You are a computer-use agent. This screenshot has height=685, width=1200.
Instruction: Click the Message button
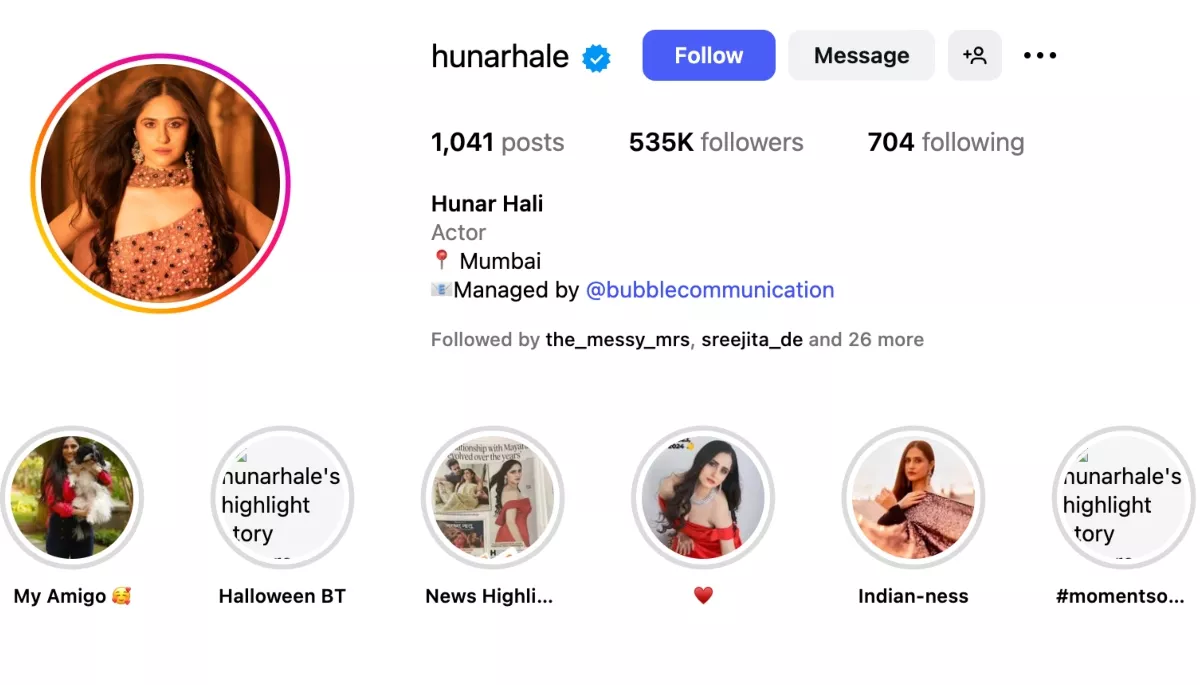coord(862,55)
